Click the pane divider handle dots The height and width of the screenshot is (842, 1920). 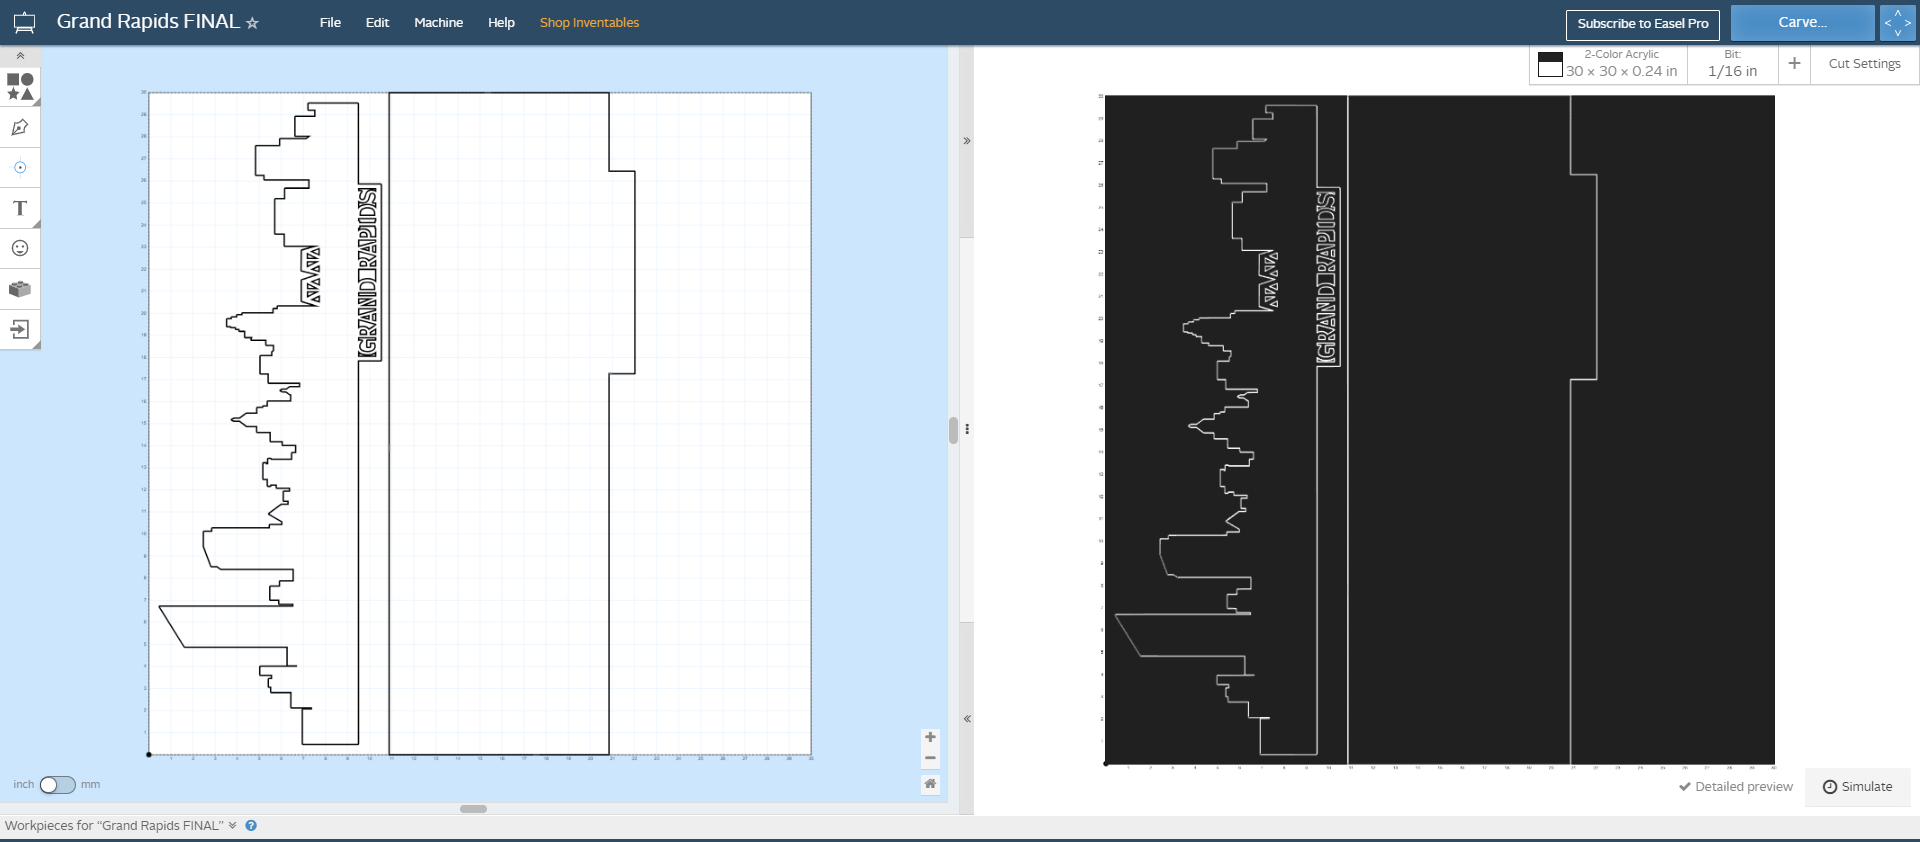coord(967,429)
